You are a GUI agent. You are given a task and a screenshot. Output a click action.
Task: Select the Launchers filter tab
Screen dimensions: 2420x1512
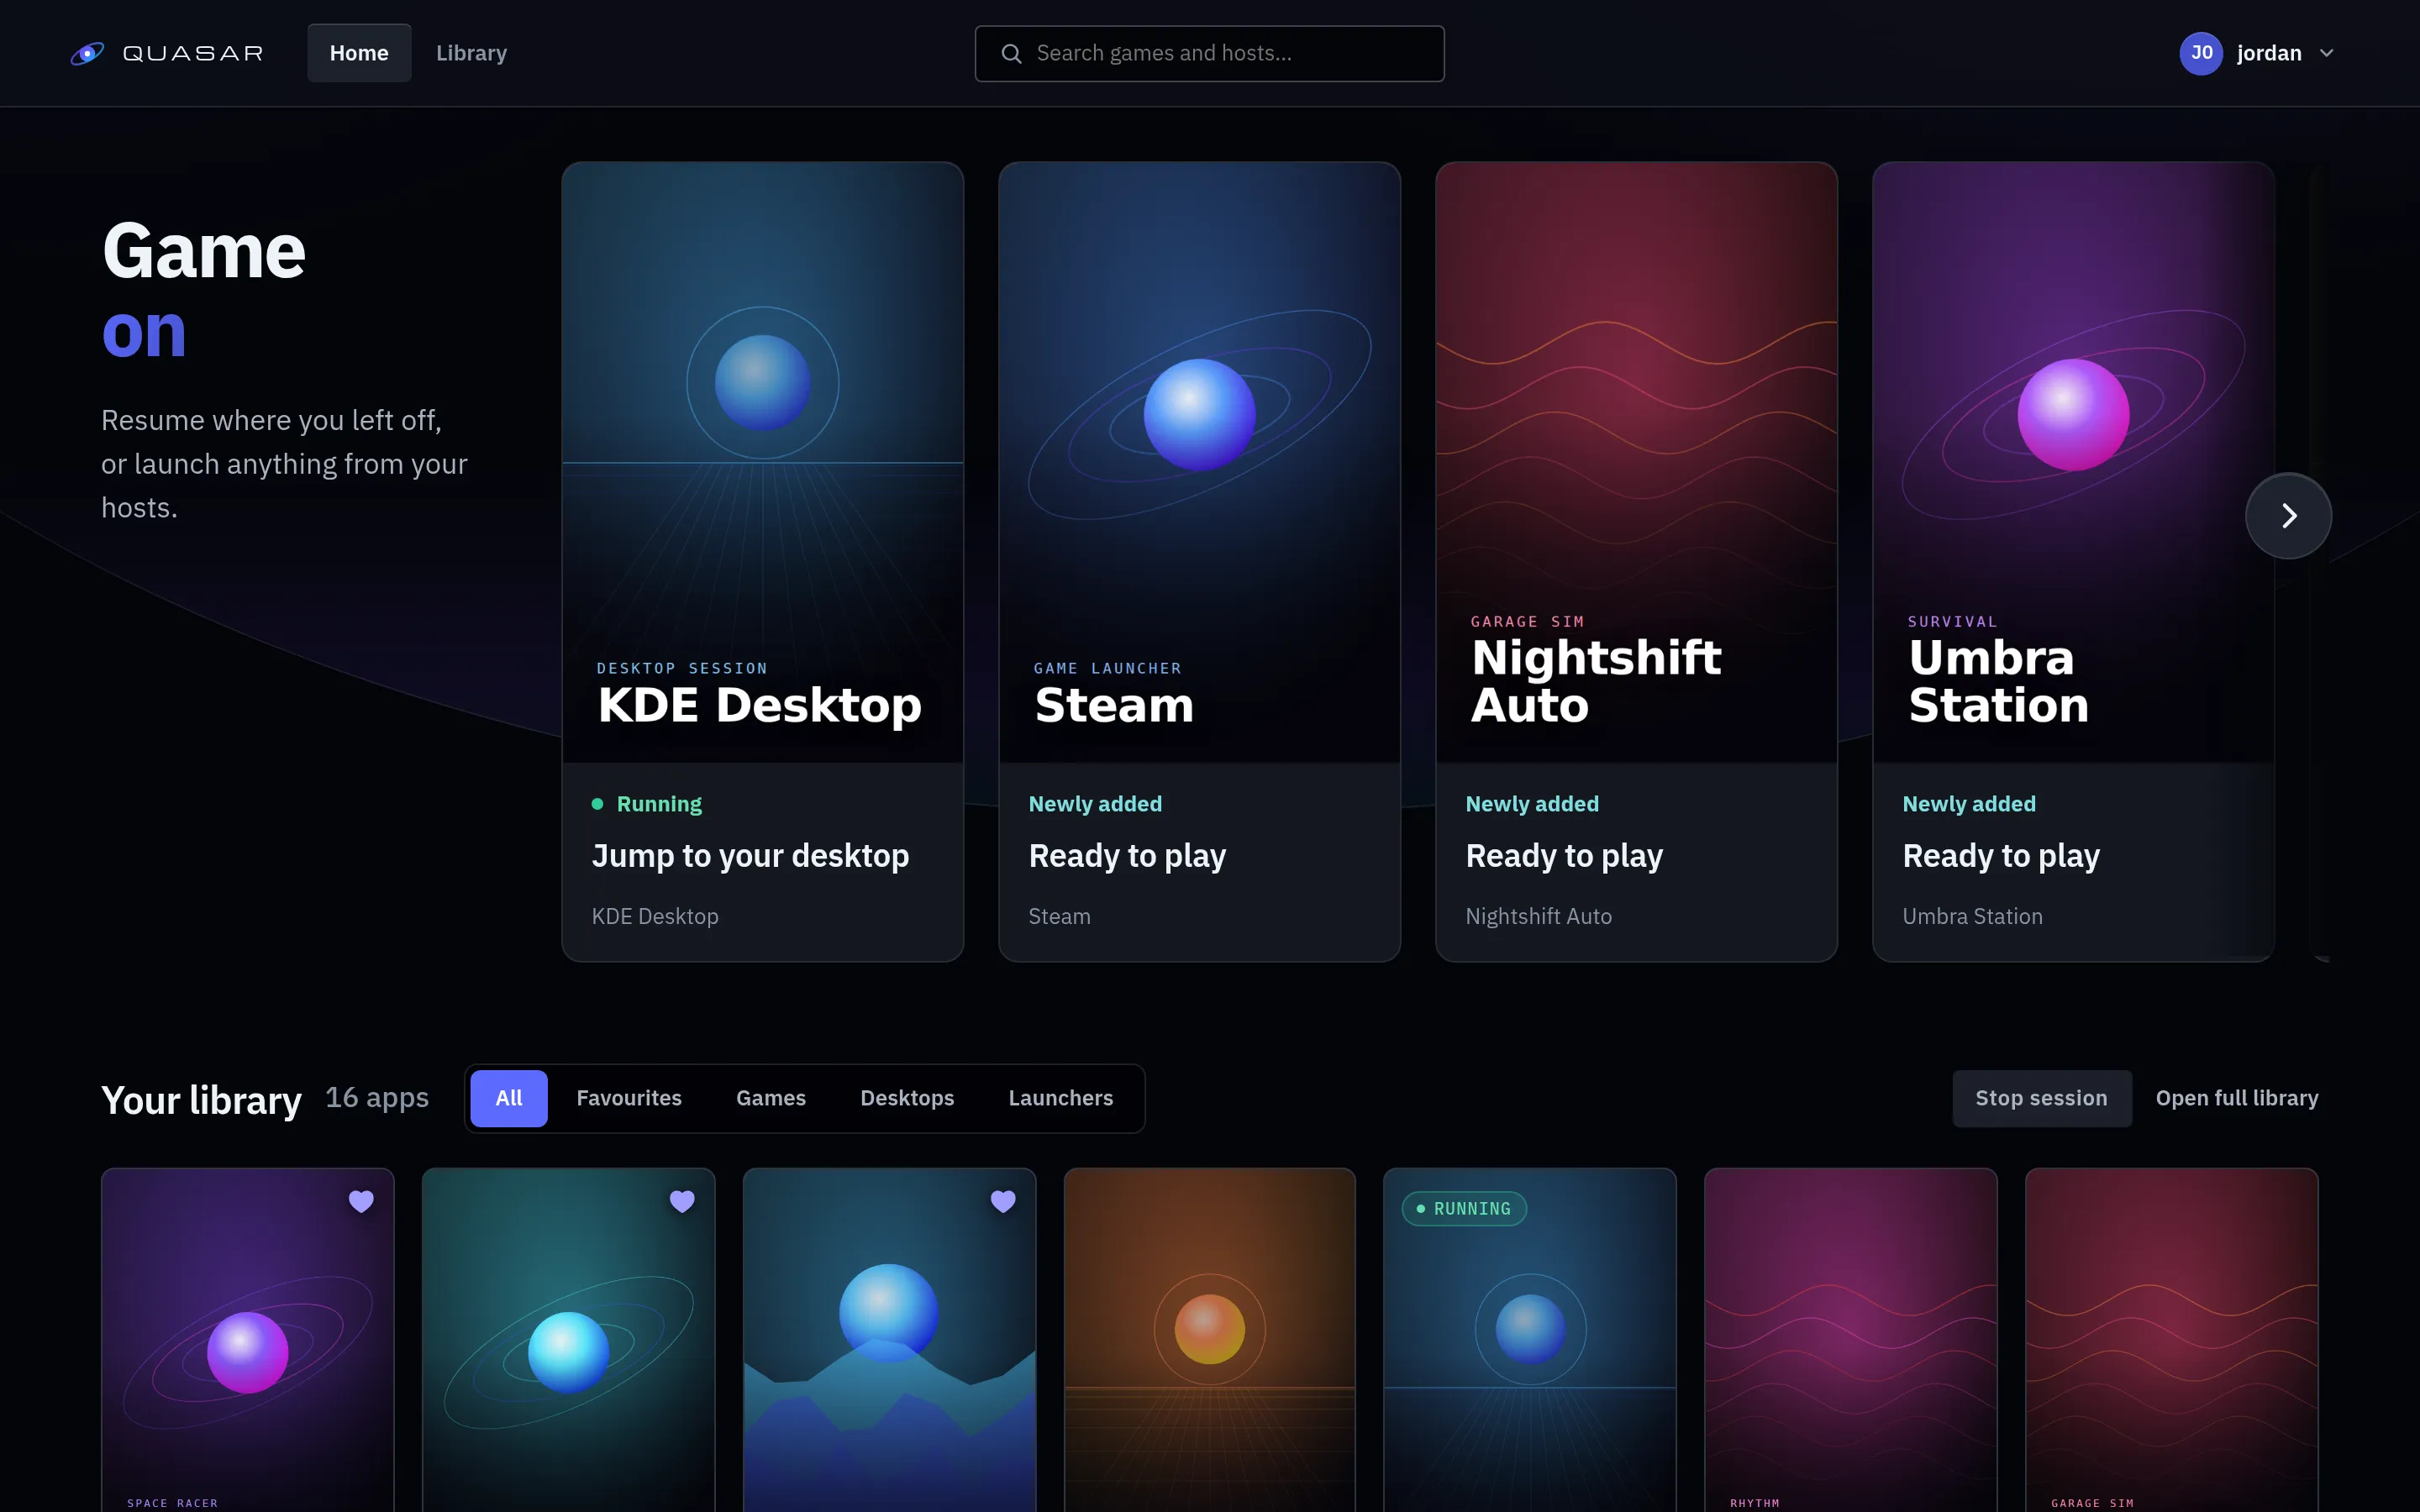coord(1061,1098)
